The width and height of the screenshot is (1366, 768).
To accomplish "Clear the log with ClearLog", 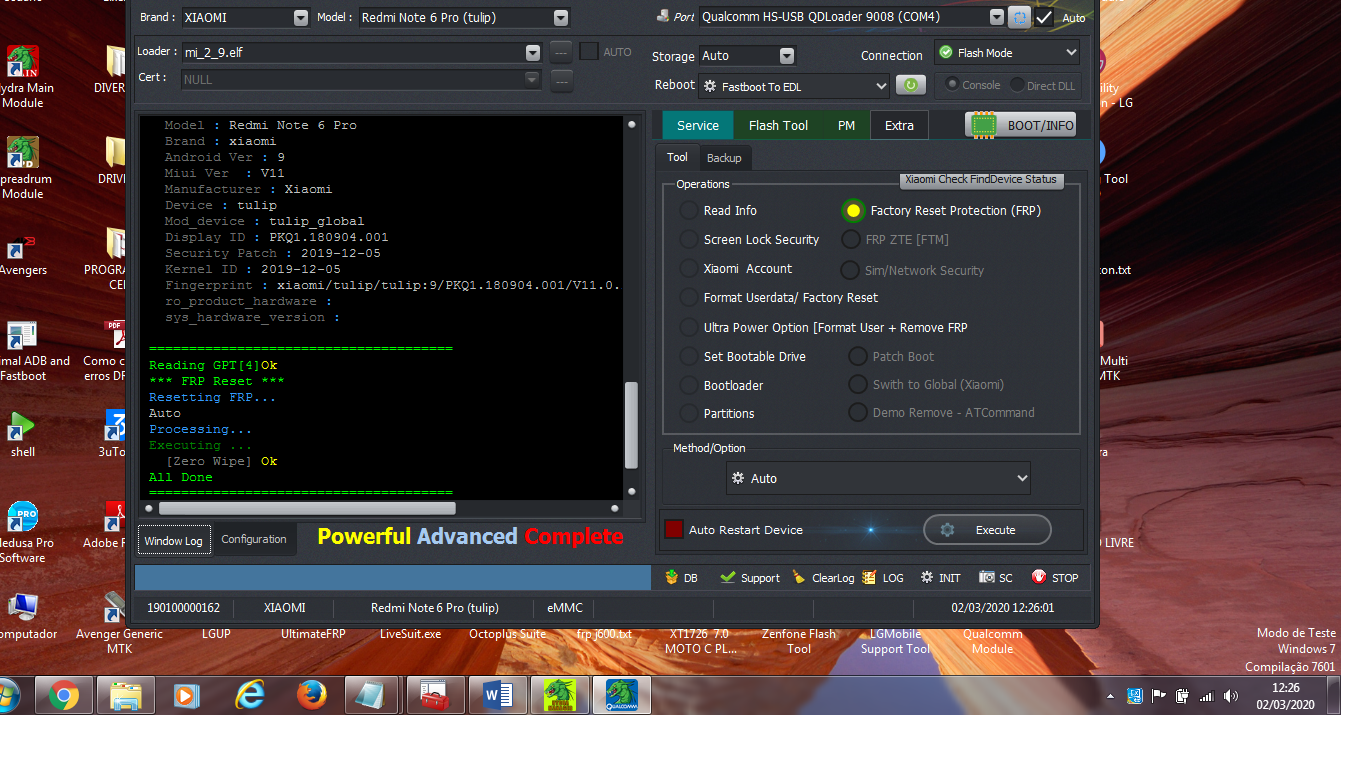I will pyautogui.click(x=823, y=578).
